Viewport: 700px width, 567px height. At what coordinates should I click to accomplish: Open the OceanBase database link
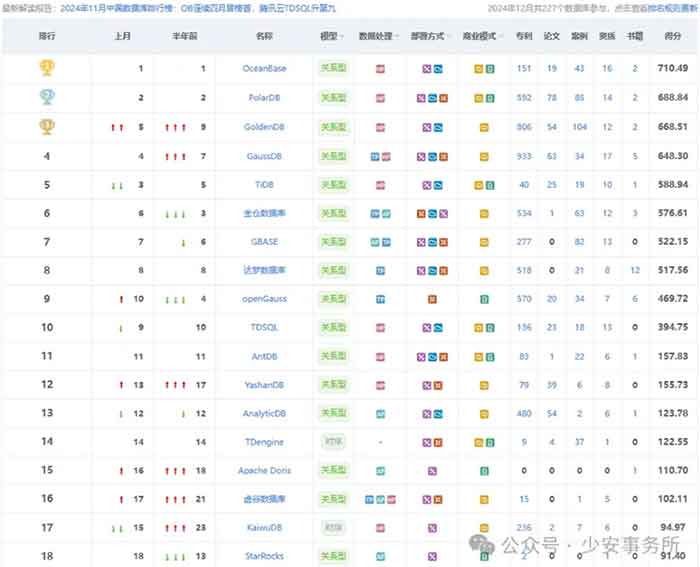click(x=264, y=69)
